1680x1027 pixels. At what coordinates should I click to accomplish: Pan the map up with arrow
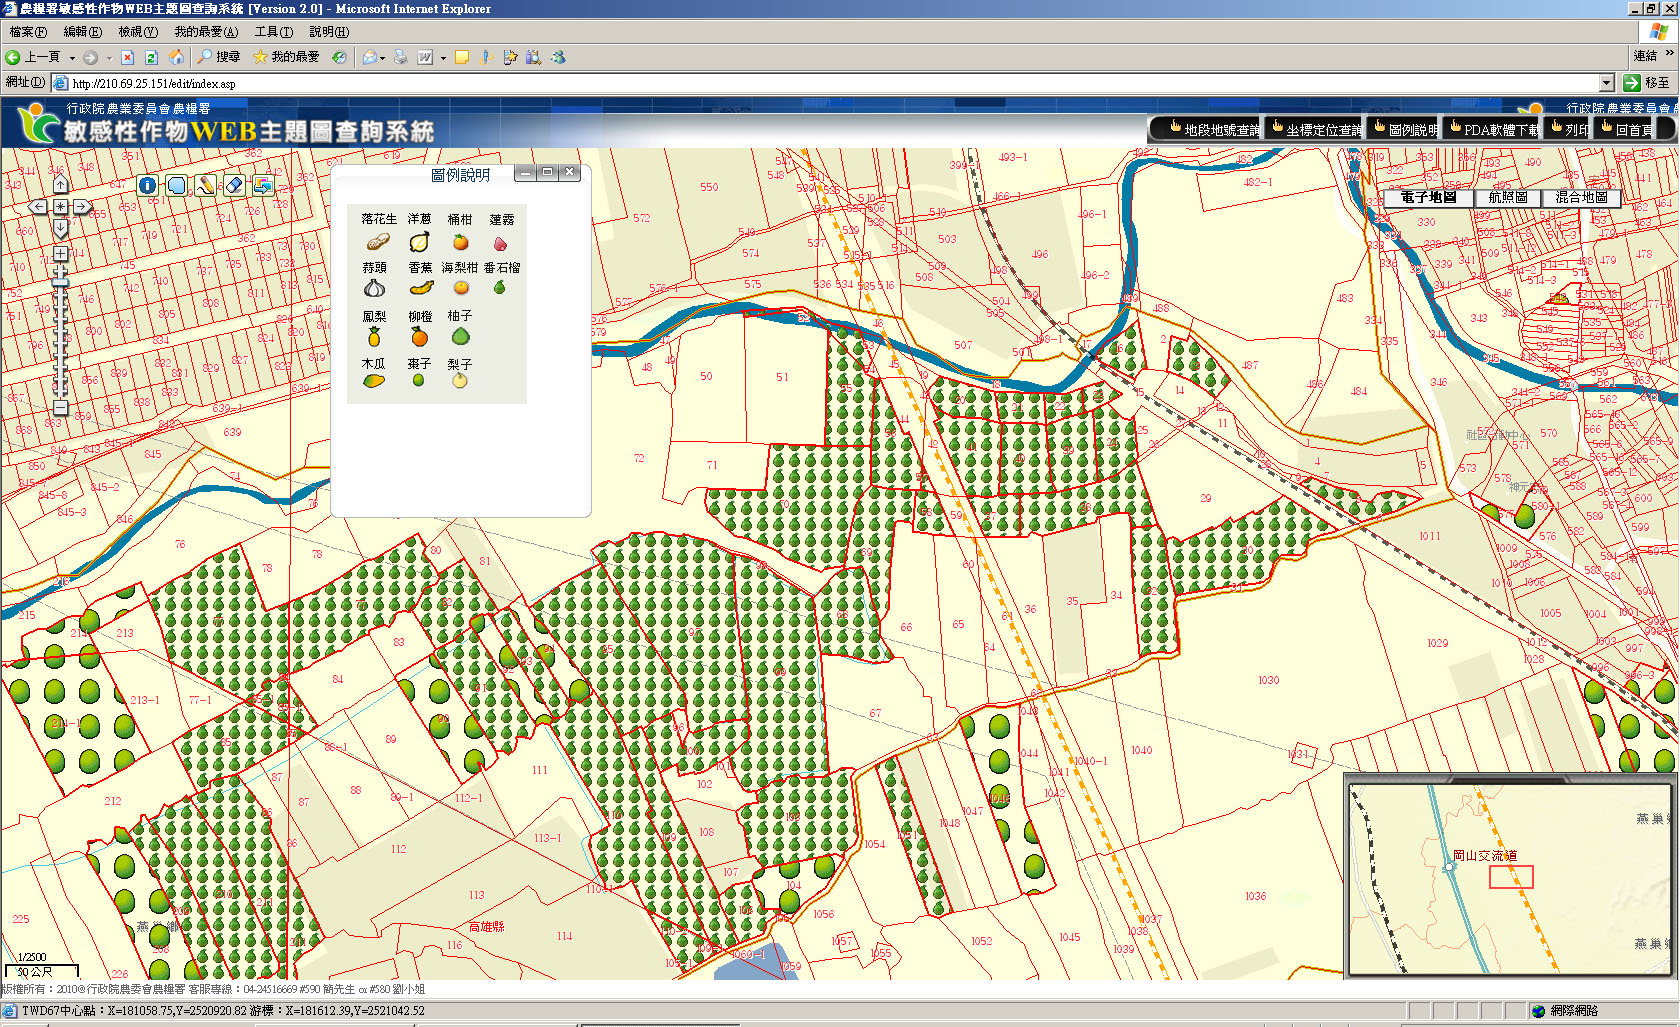click(60, 185)
